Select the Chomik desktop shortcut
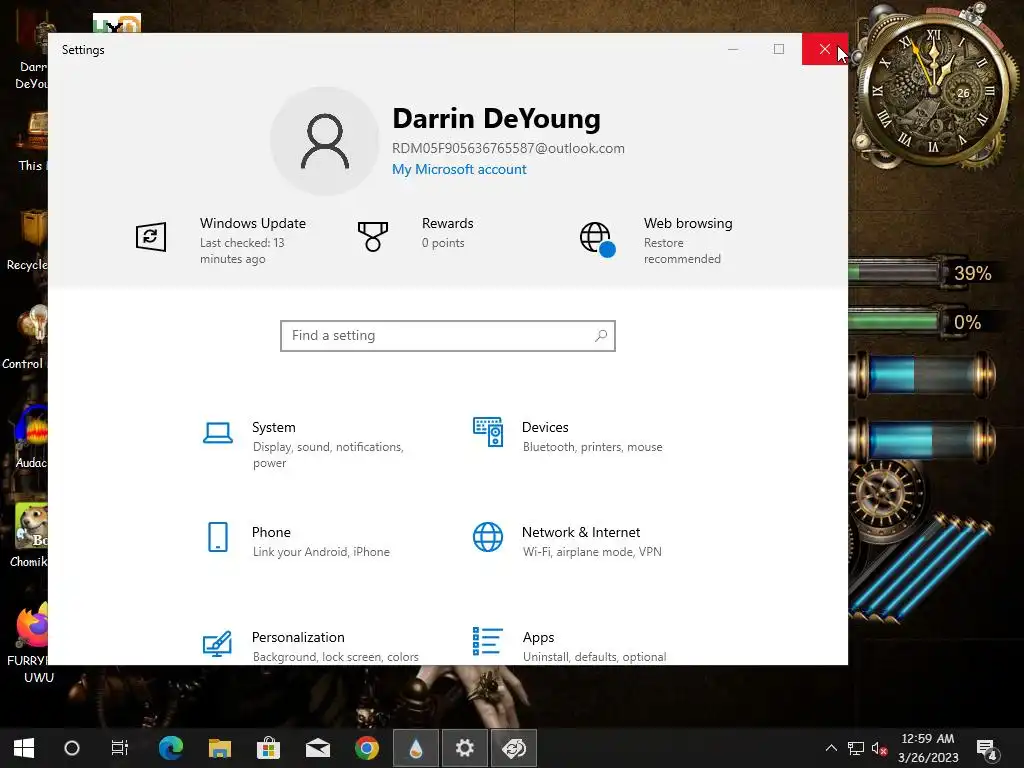The height and width of the screenshot is (768, 1024). [29, 536]
